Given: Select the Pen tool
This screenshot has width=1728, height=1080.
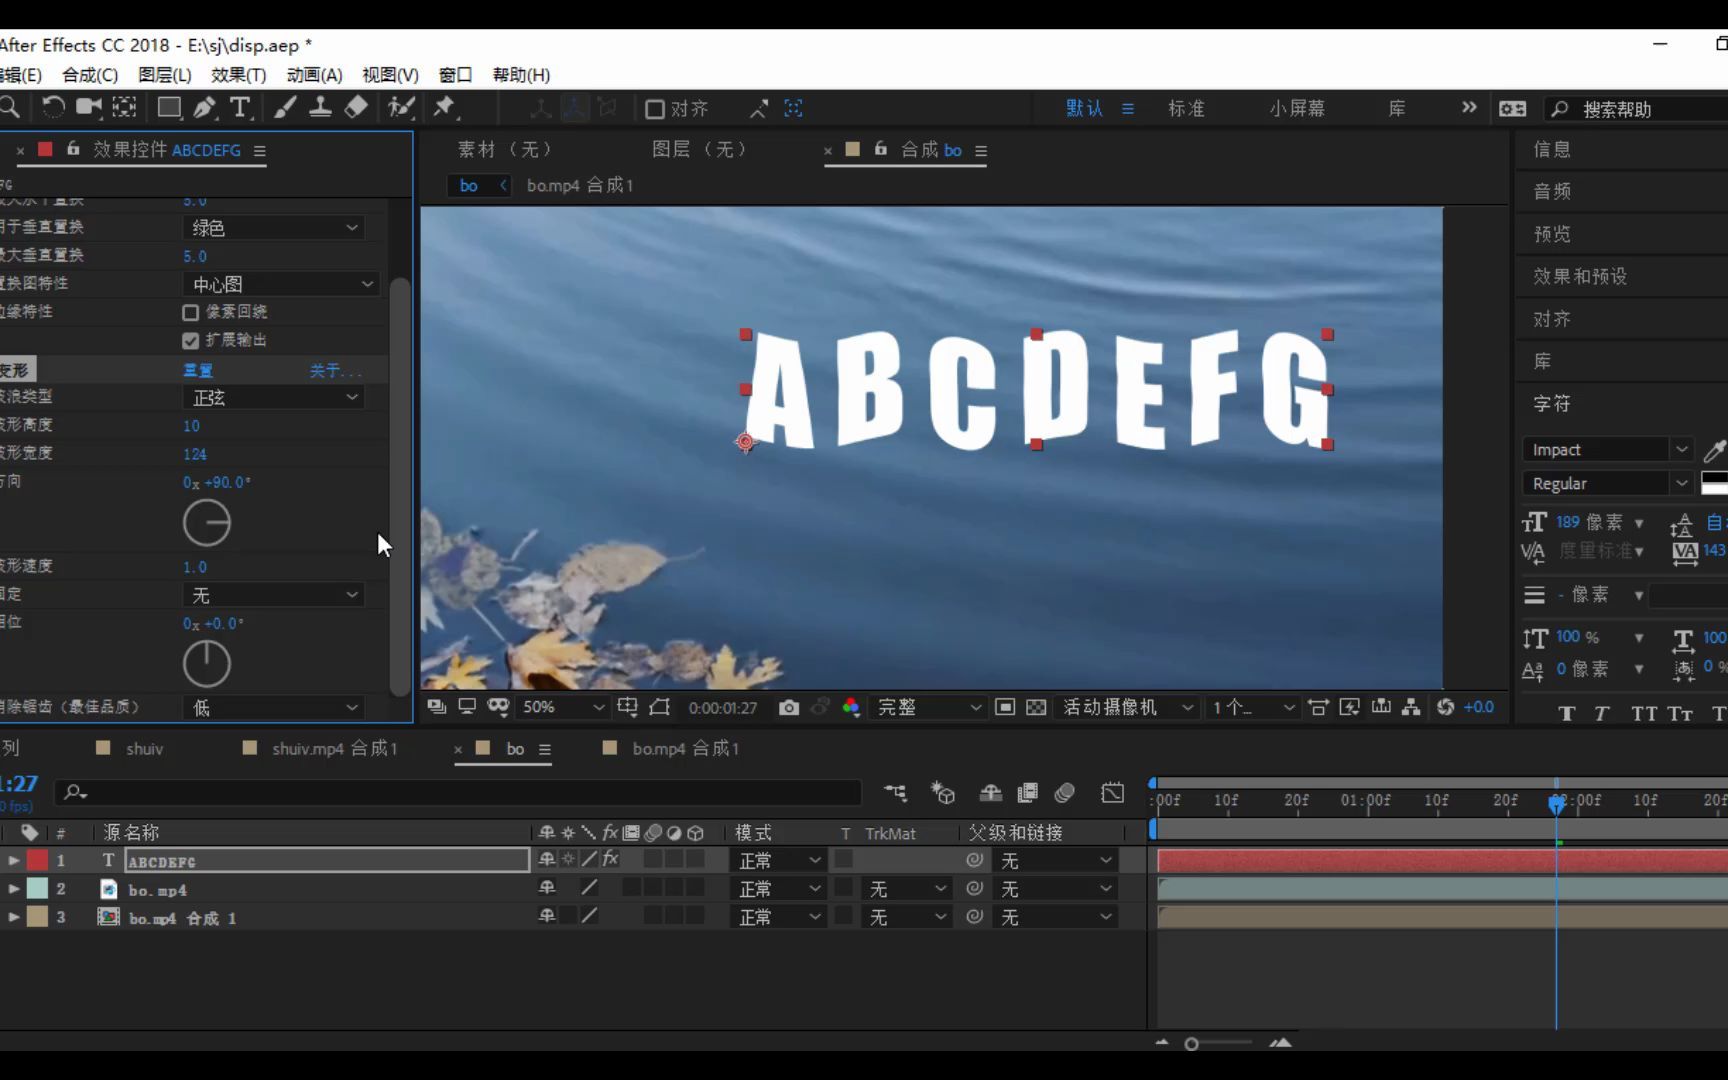Looking at the screenshot, I should (x=205, y=108).
